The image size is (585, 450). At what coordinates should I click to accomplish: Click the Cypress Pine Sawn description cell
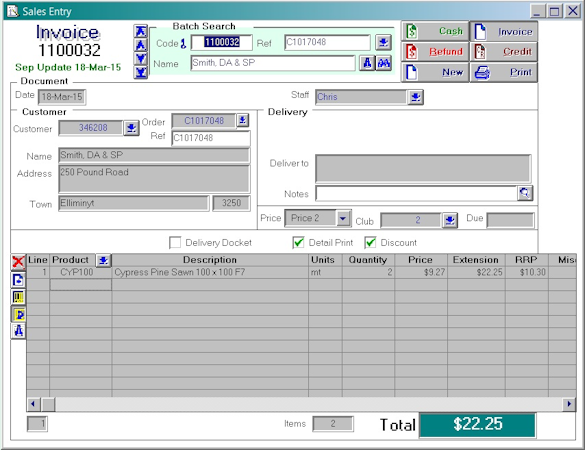(x=210, y=272)
